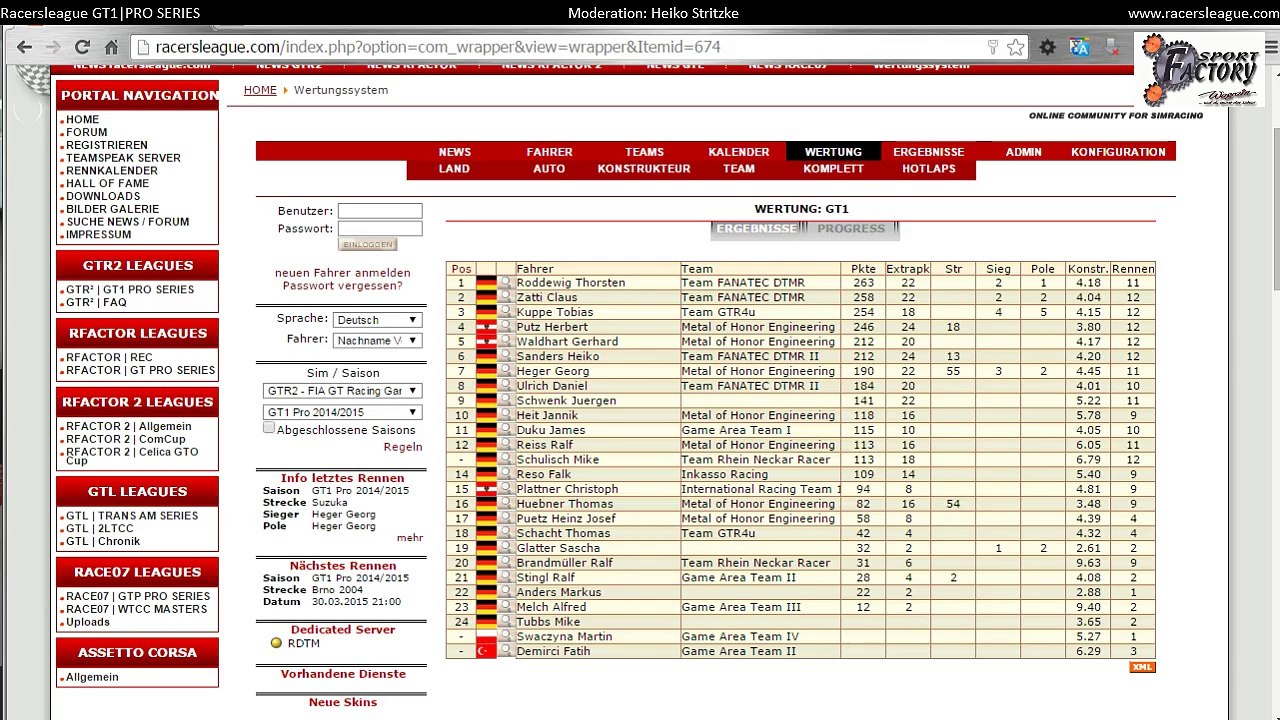Image resolution: width=1280 pixels, height=720 pixels.
Task: Open the FAHRER menu item
Action: (x=549, y=152)
